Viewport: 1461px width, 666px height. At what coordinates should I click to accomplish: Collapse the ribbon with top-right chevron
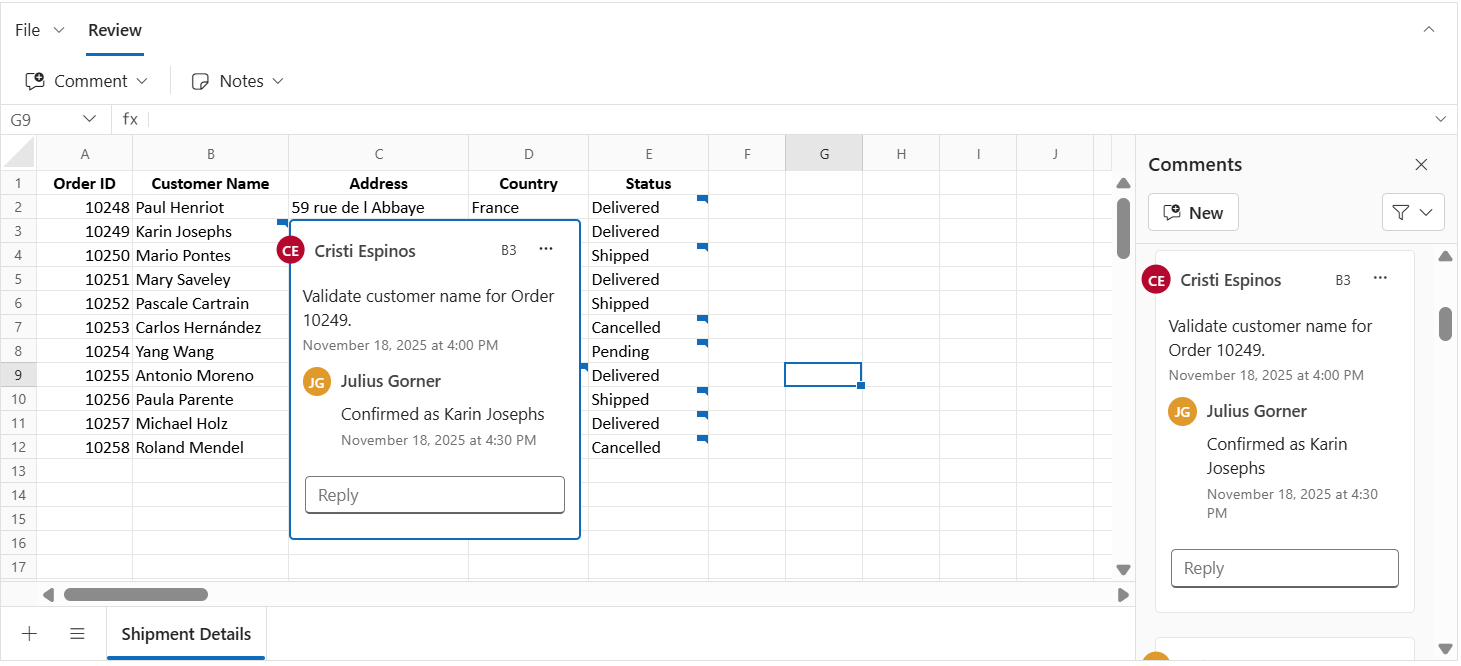click(x=1429, y=30)
